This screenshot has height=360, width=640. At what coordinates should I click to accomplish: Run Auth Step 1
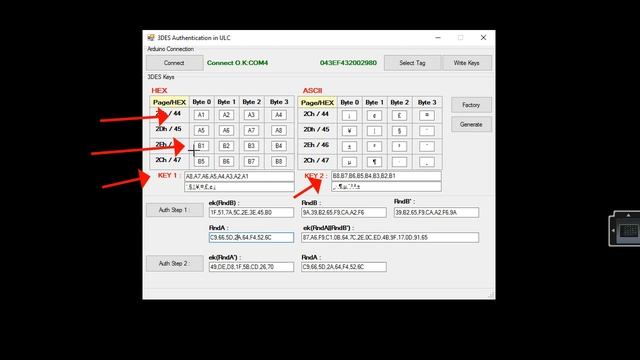pos(174,210)
